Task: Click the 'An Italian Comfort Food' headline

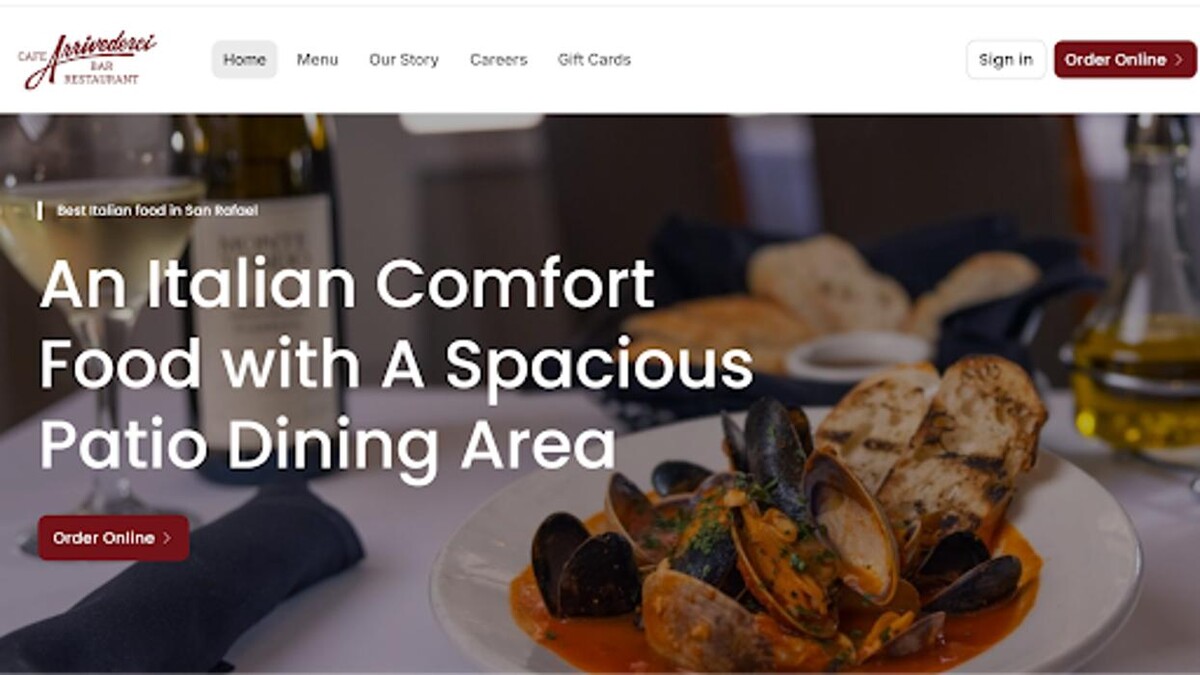Action: pos(396,365)
